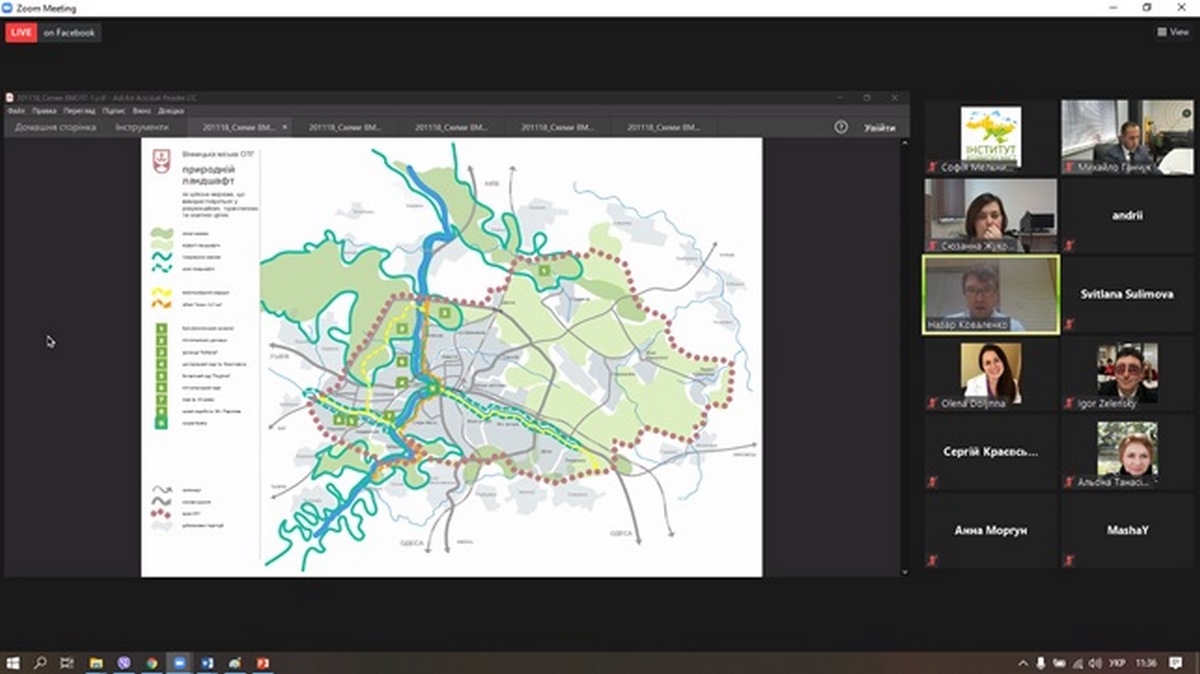Open Task View from the taskbar

[x=68, y=663]
